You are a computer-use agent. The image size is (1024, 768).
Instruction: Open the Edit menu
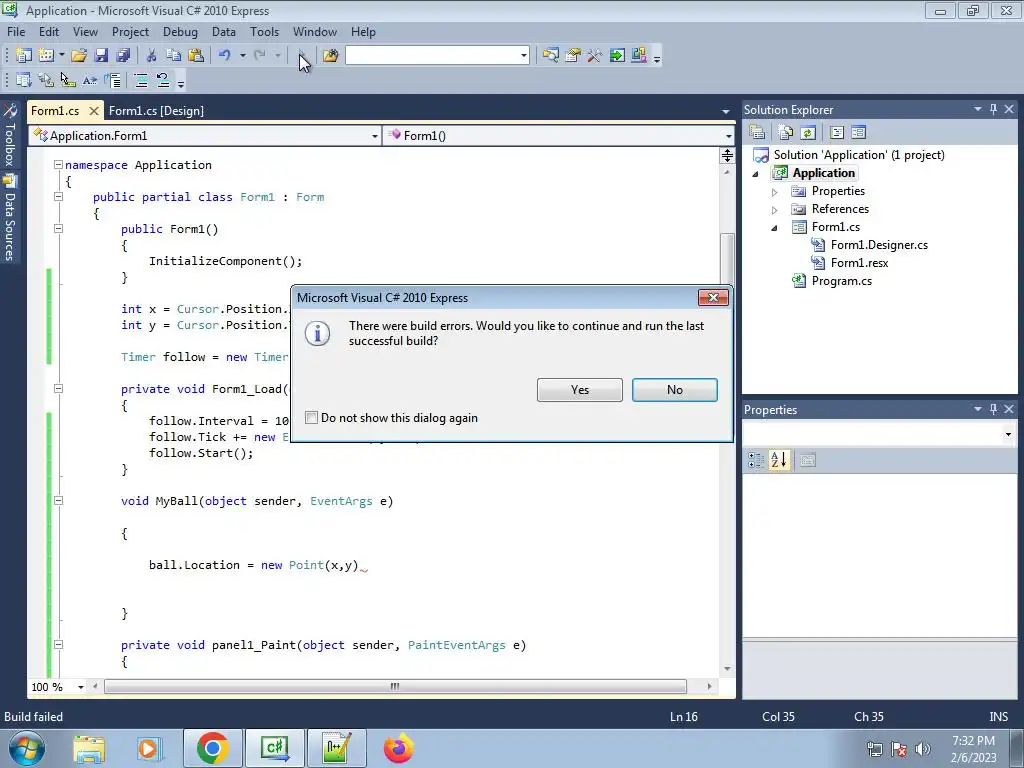[48, 31]
